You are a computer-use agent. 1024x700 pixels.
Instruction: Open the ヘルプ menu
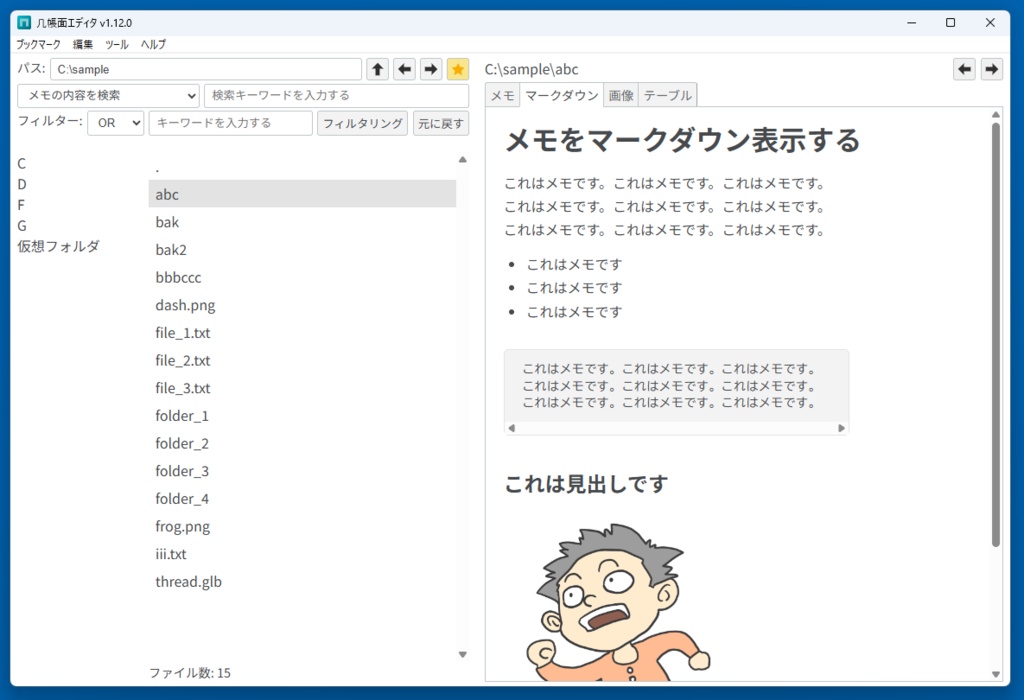click(x=151, y=44)
